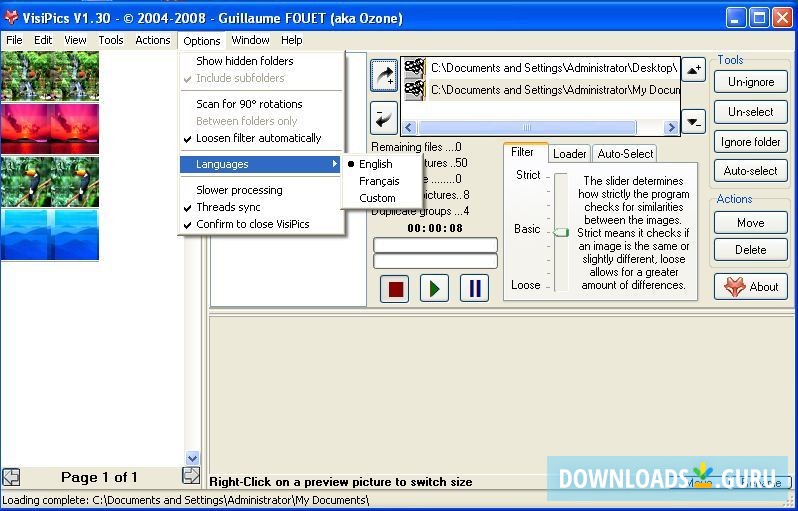
Task: Open the Tools menu
Action: pos(111,40)
